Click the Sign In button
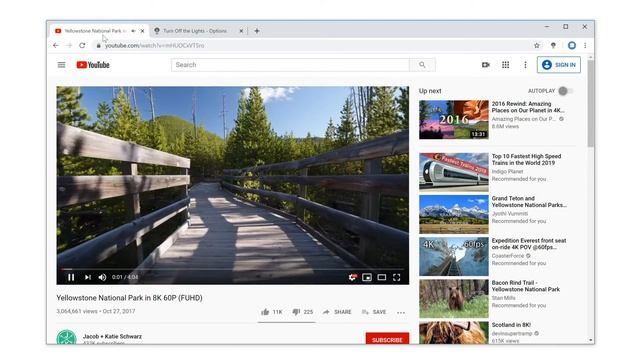Viewport: 640px width, 360px height. tap(559, 65)
